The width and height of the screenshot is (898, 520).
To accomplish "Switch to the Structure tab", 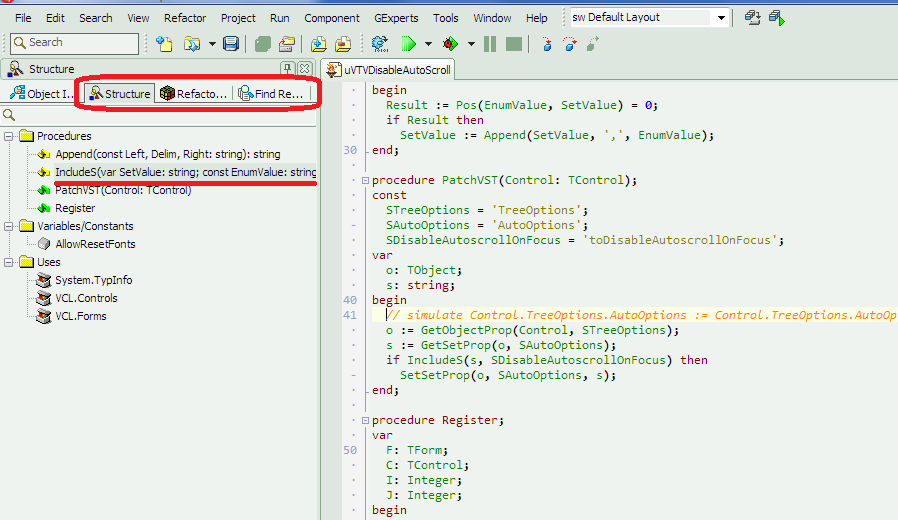I will (x=120, y=93).
